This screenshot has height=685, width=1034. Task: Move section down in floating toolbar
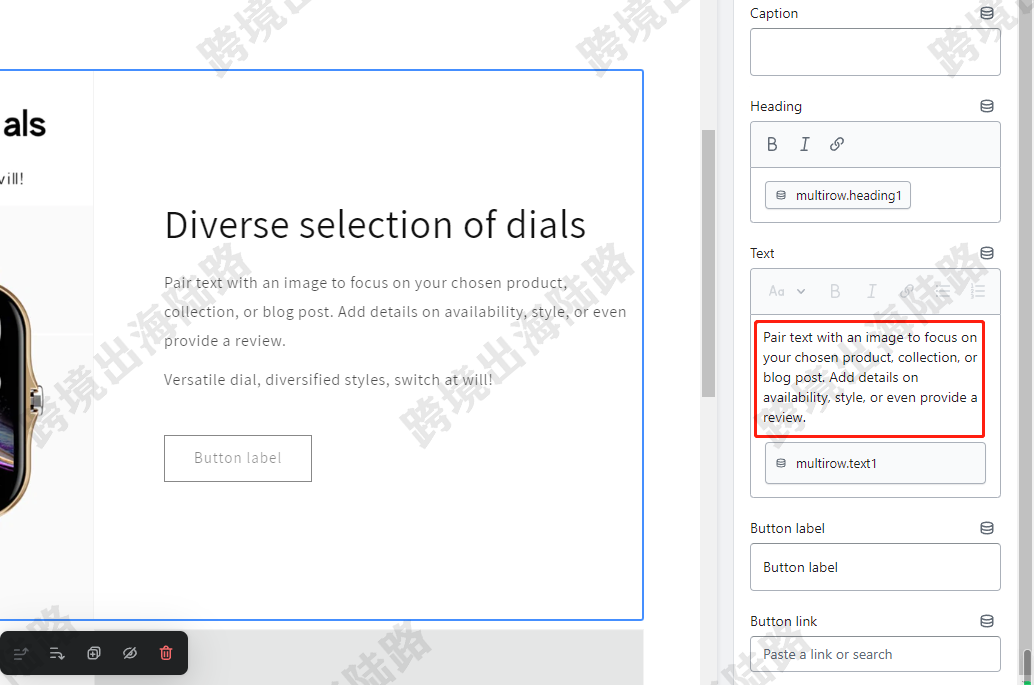pos(57,653)
